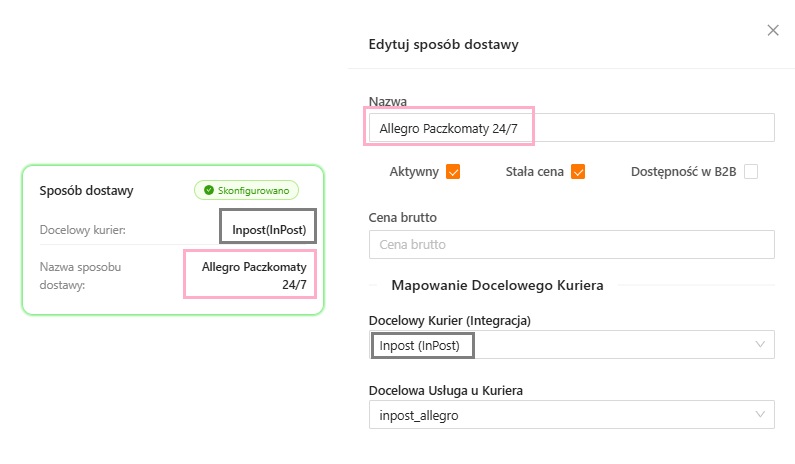Uncheck the Aktywny checkbox
The image size is (795, 464).
click(453, 172)
